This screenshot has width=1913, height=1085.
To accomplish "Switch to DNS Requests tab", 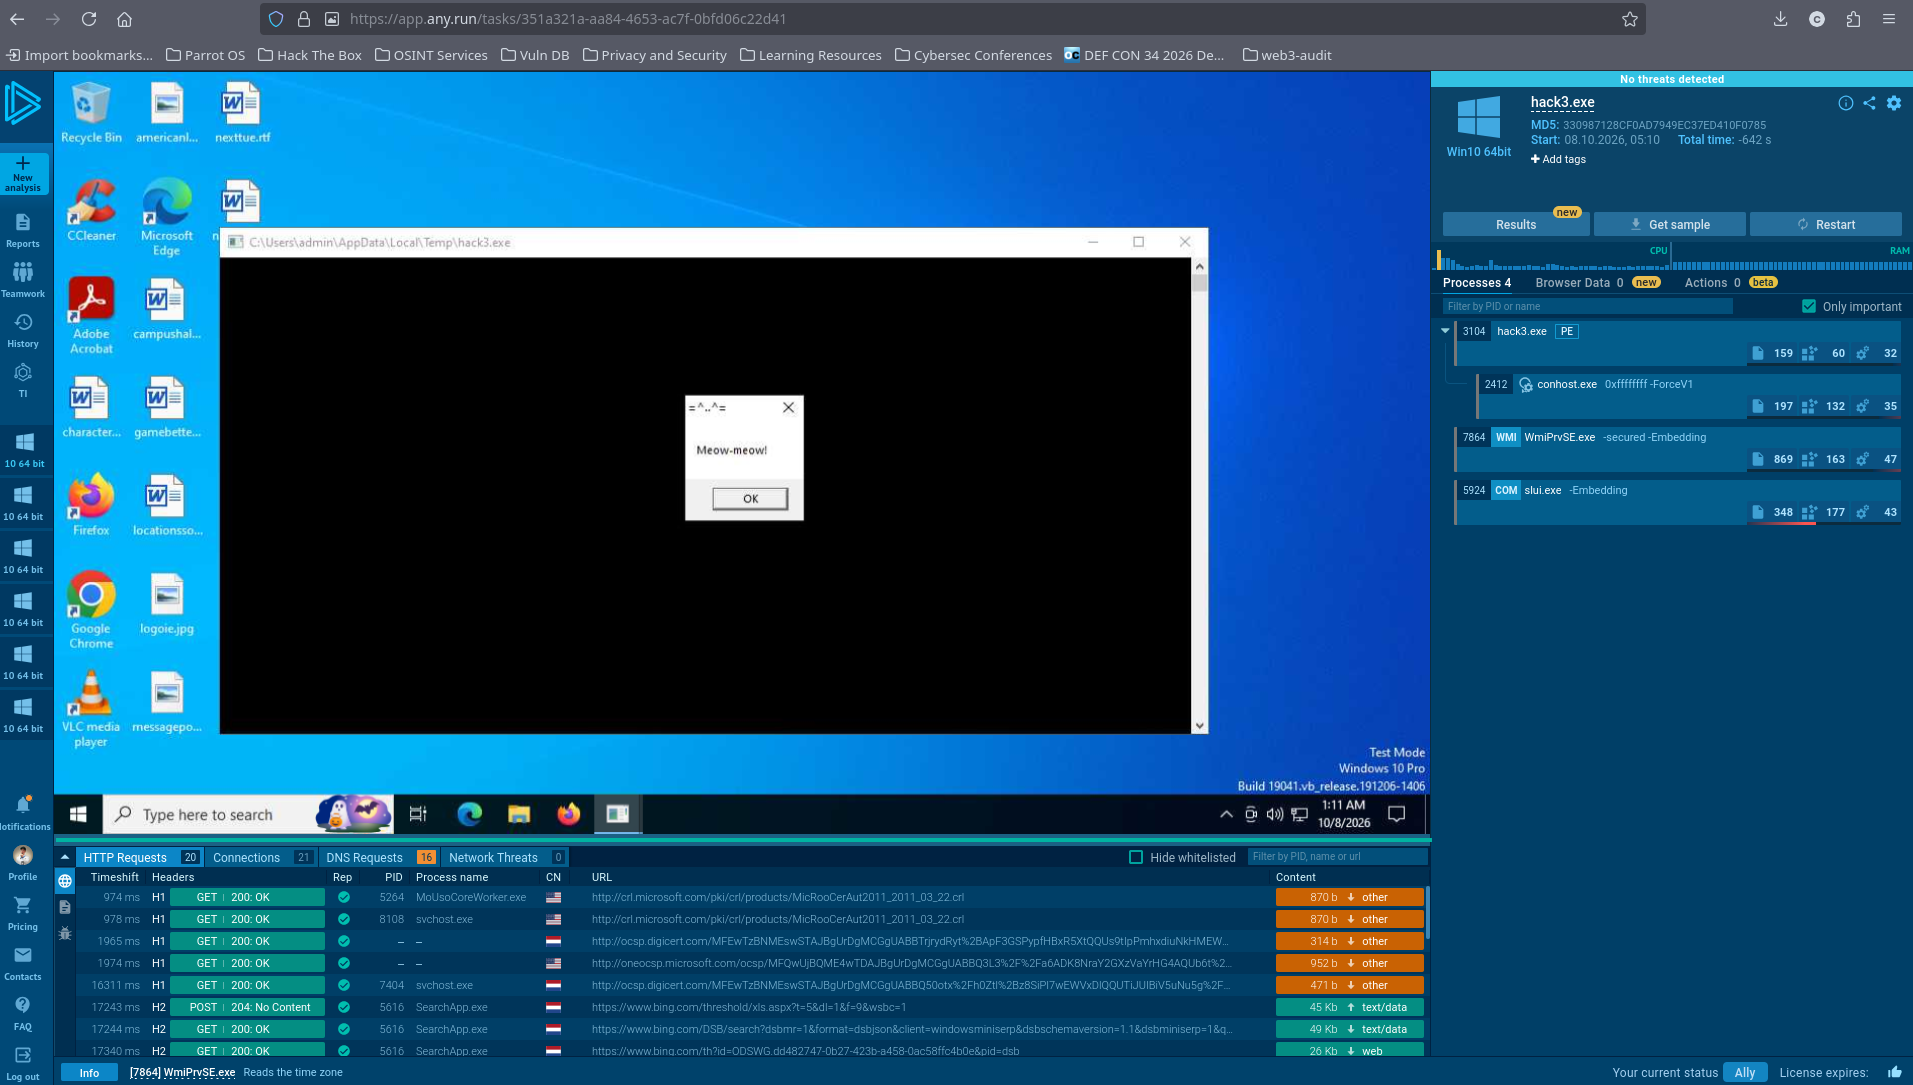I will click(380, 857).
